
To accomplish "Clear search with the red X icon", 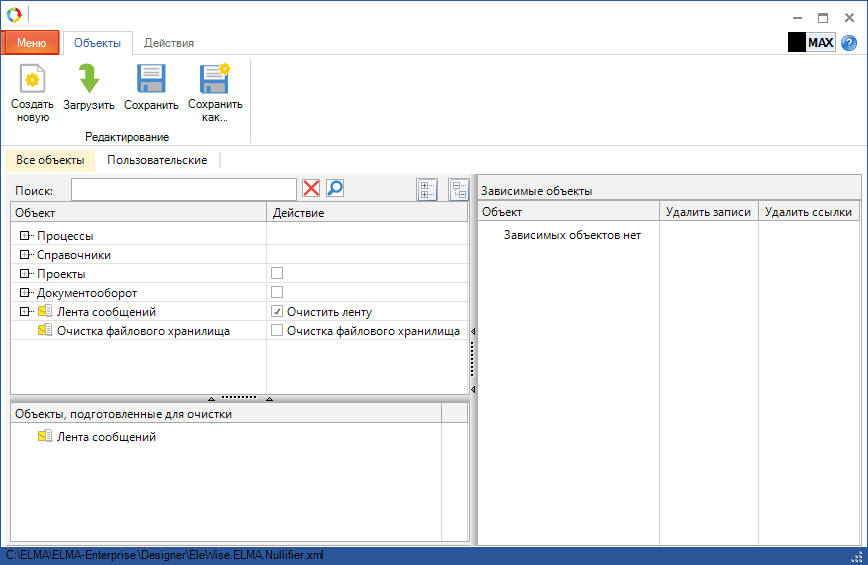I will tap(312, 189).
